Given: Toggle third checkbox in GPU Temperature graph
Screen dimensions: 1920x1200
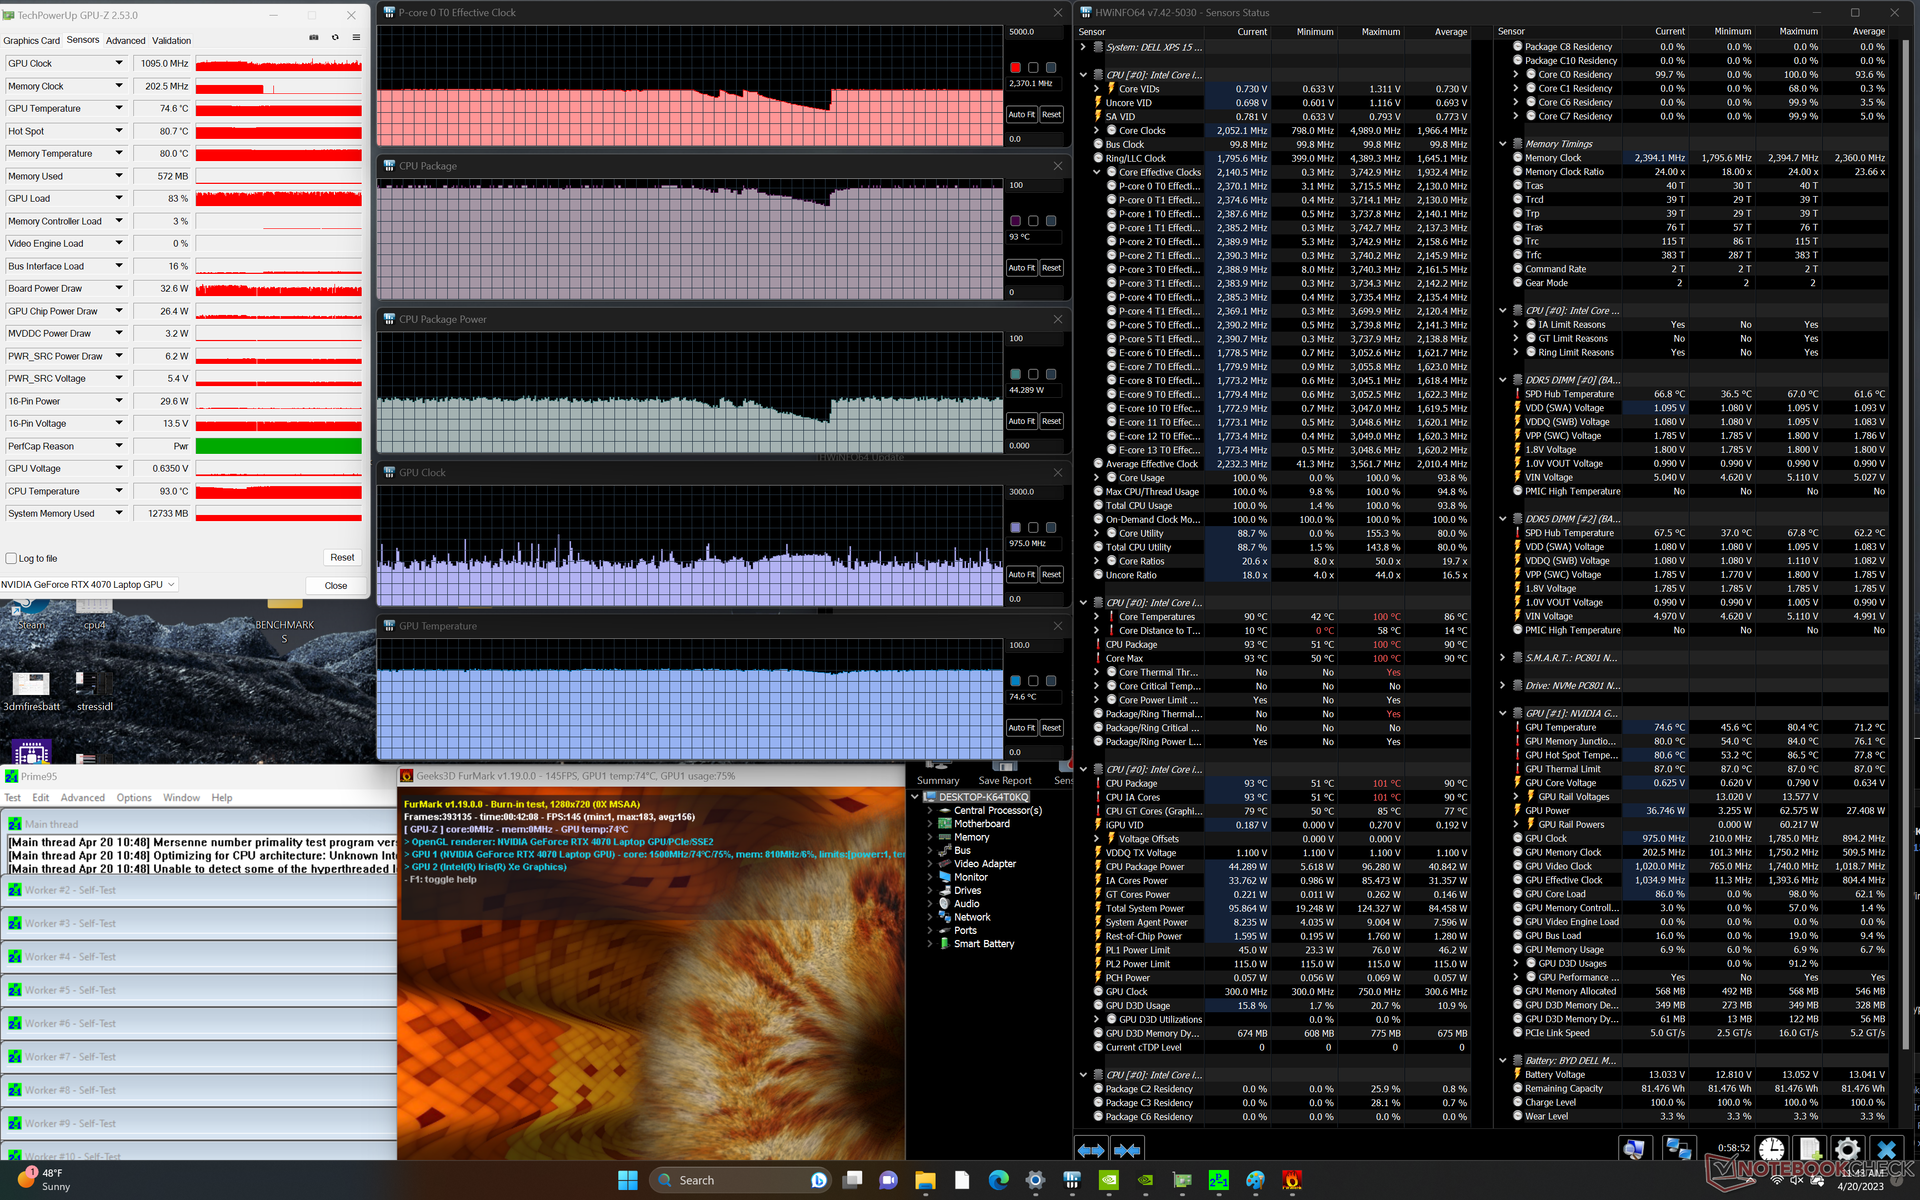Looking at the screenshot, I should [1051, 681].
